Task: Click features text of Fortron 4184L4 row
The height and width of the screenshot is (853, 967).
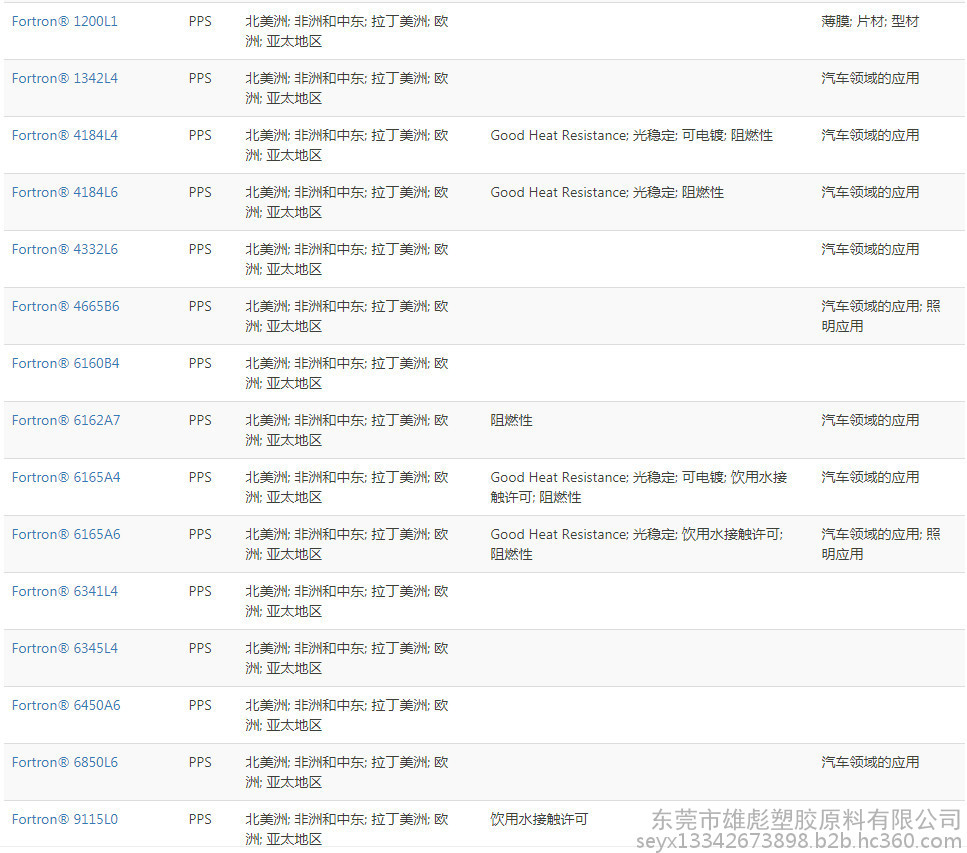Action: point(632,135)
